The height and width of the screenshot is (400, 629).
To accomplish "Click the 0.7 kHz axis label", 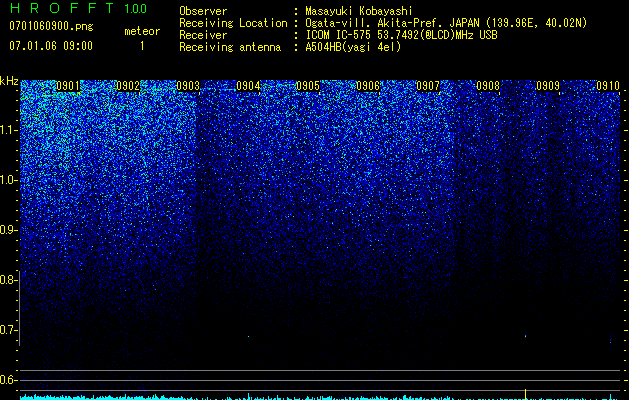I will pyautogui.click(x=7, y=330).
